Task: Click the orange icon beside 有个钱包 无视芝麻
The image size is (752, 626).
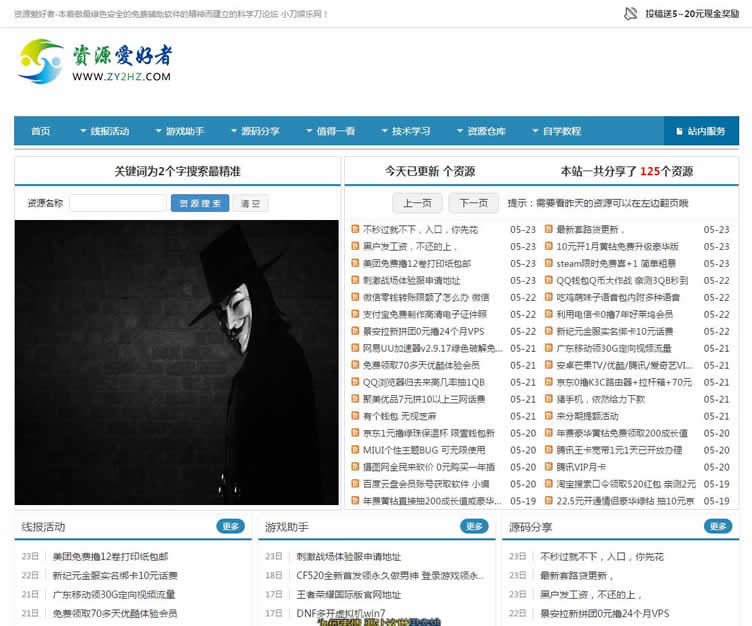Action: (x=354, y=416)
